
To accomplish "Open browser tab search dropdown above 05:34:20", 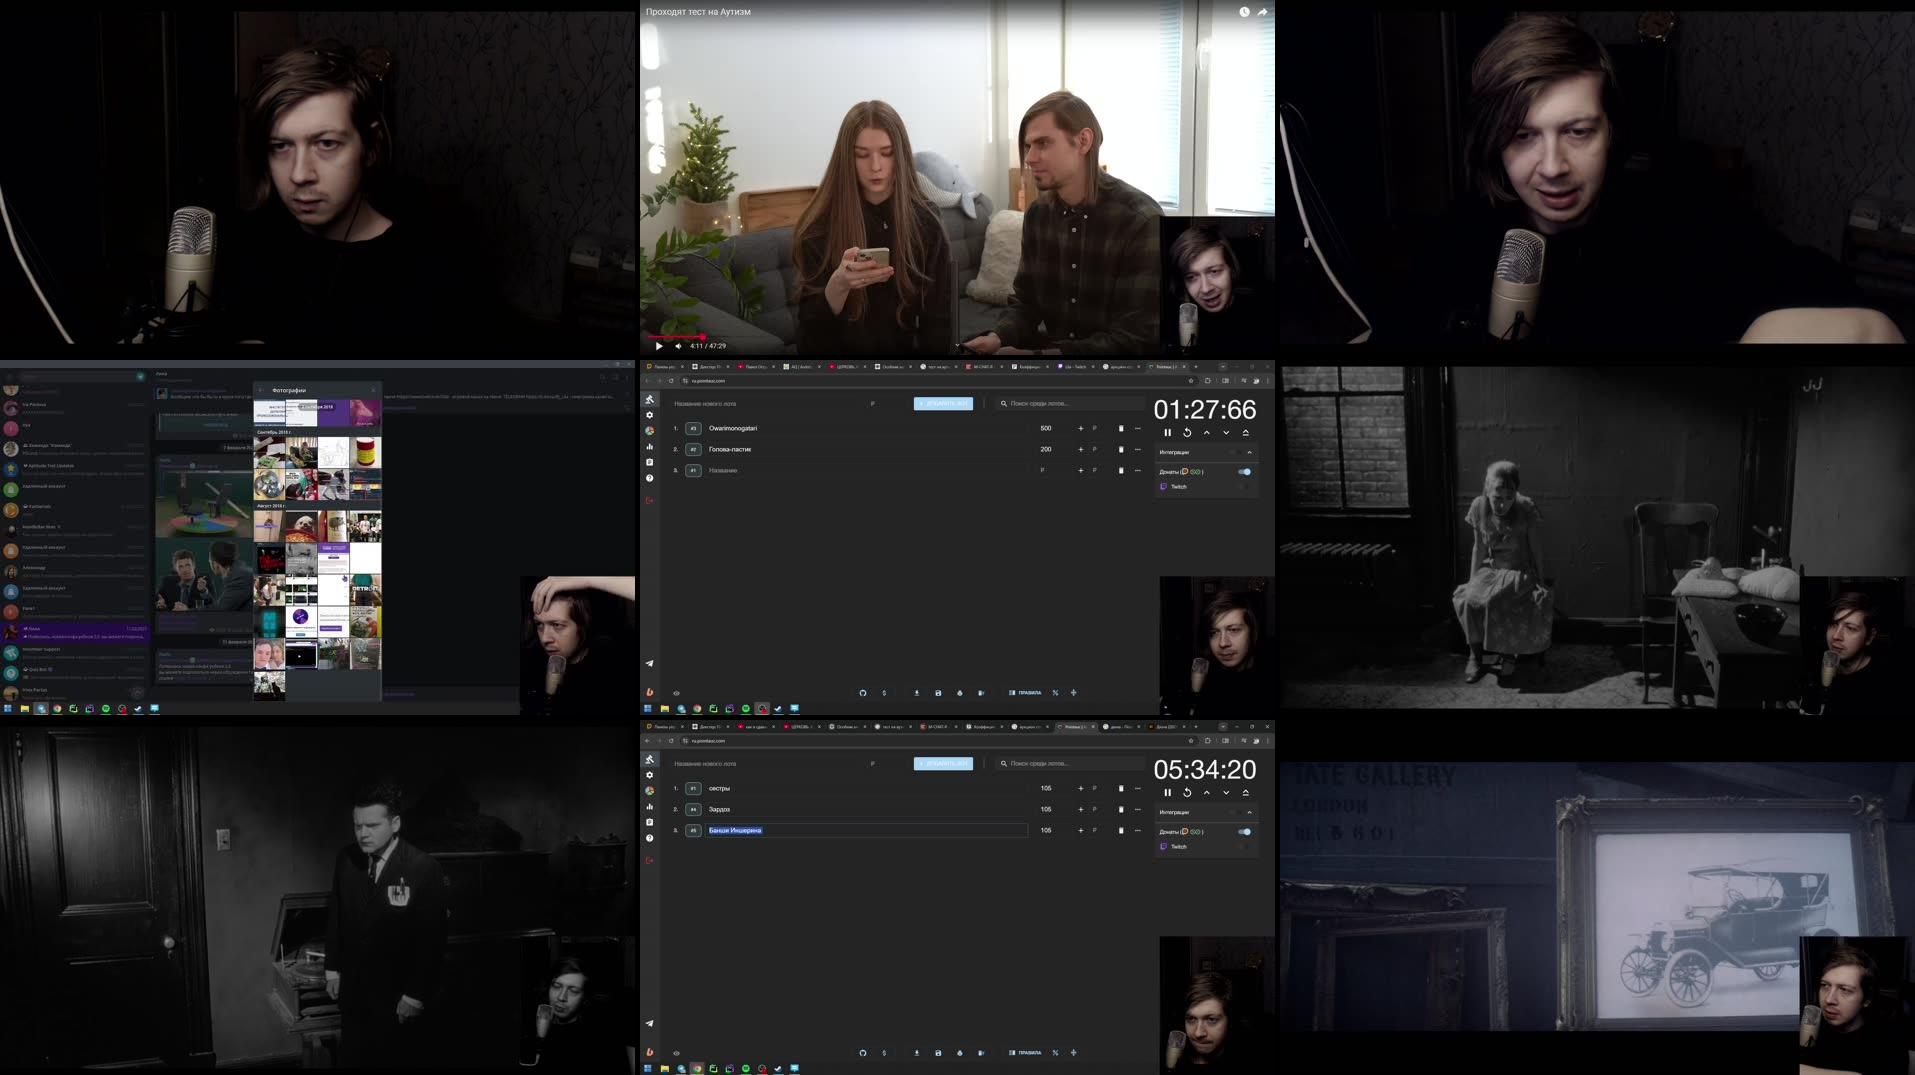I will point(1222,726).
